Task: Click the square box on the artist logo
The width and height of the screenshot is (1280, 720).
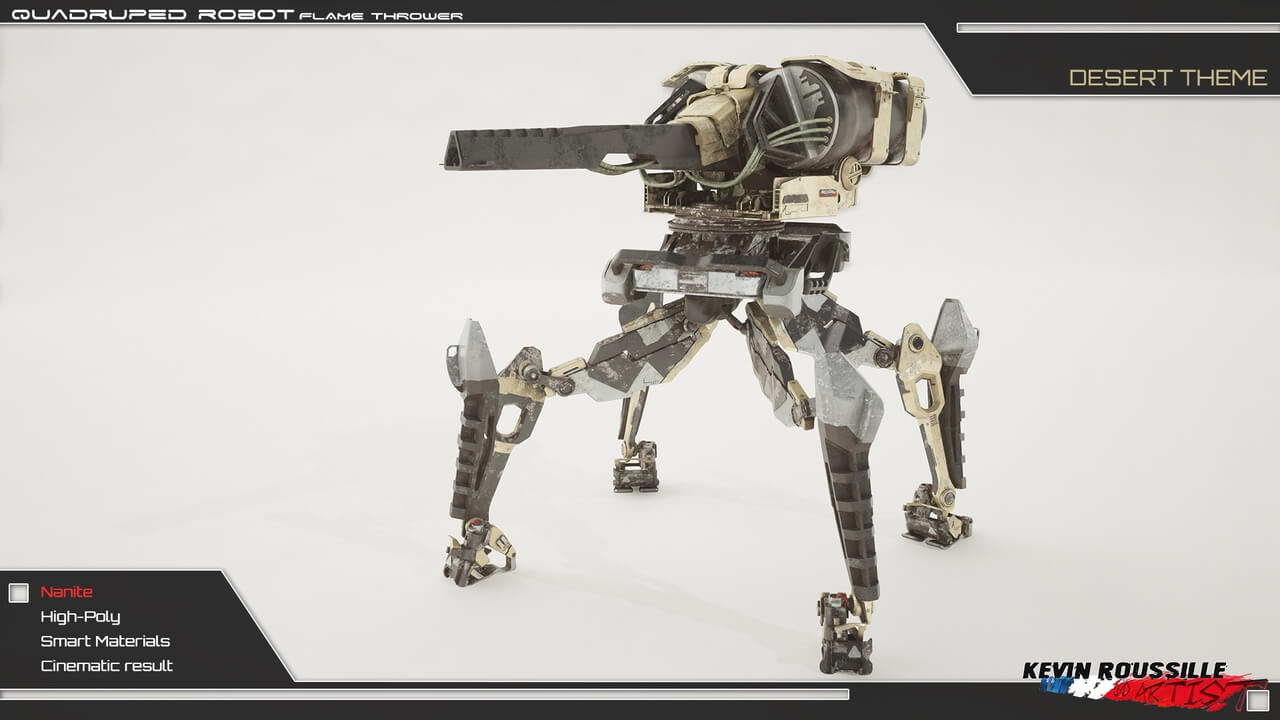Action: coord(1257,700)
